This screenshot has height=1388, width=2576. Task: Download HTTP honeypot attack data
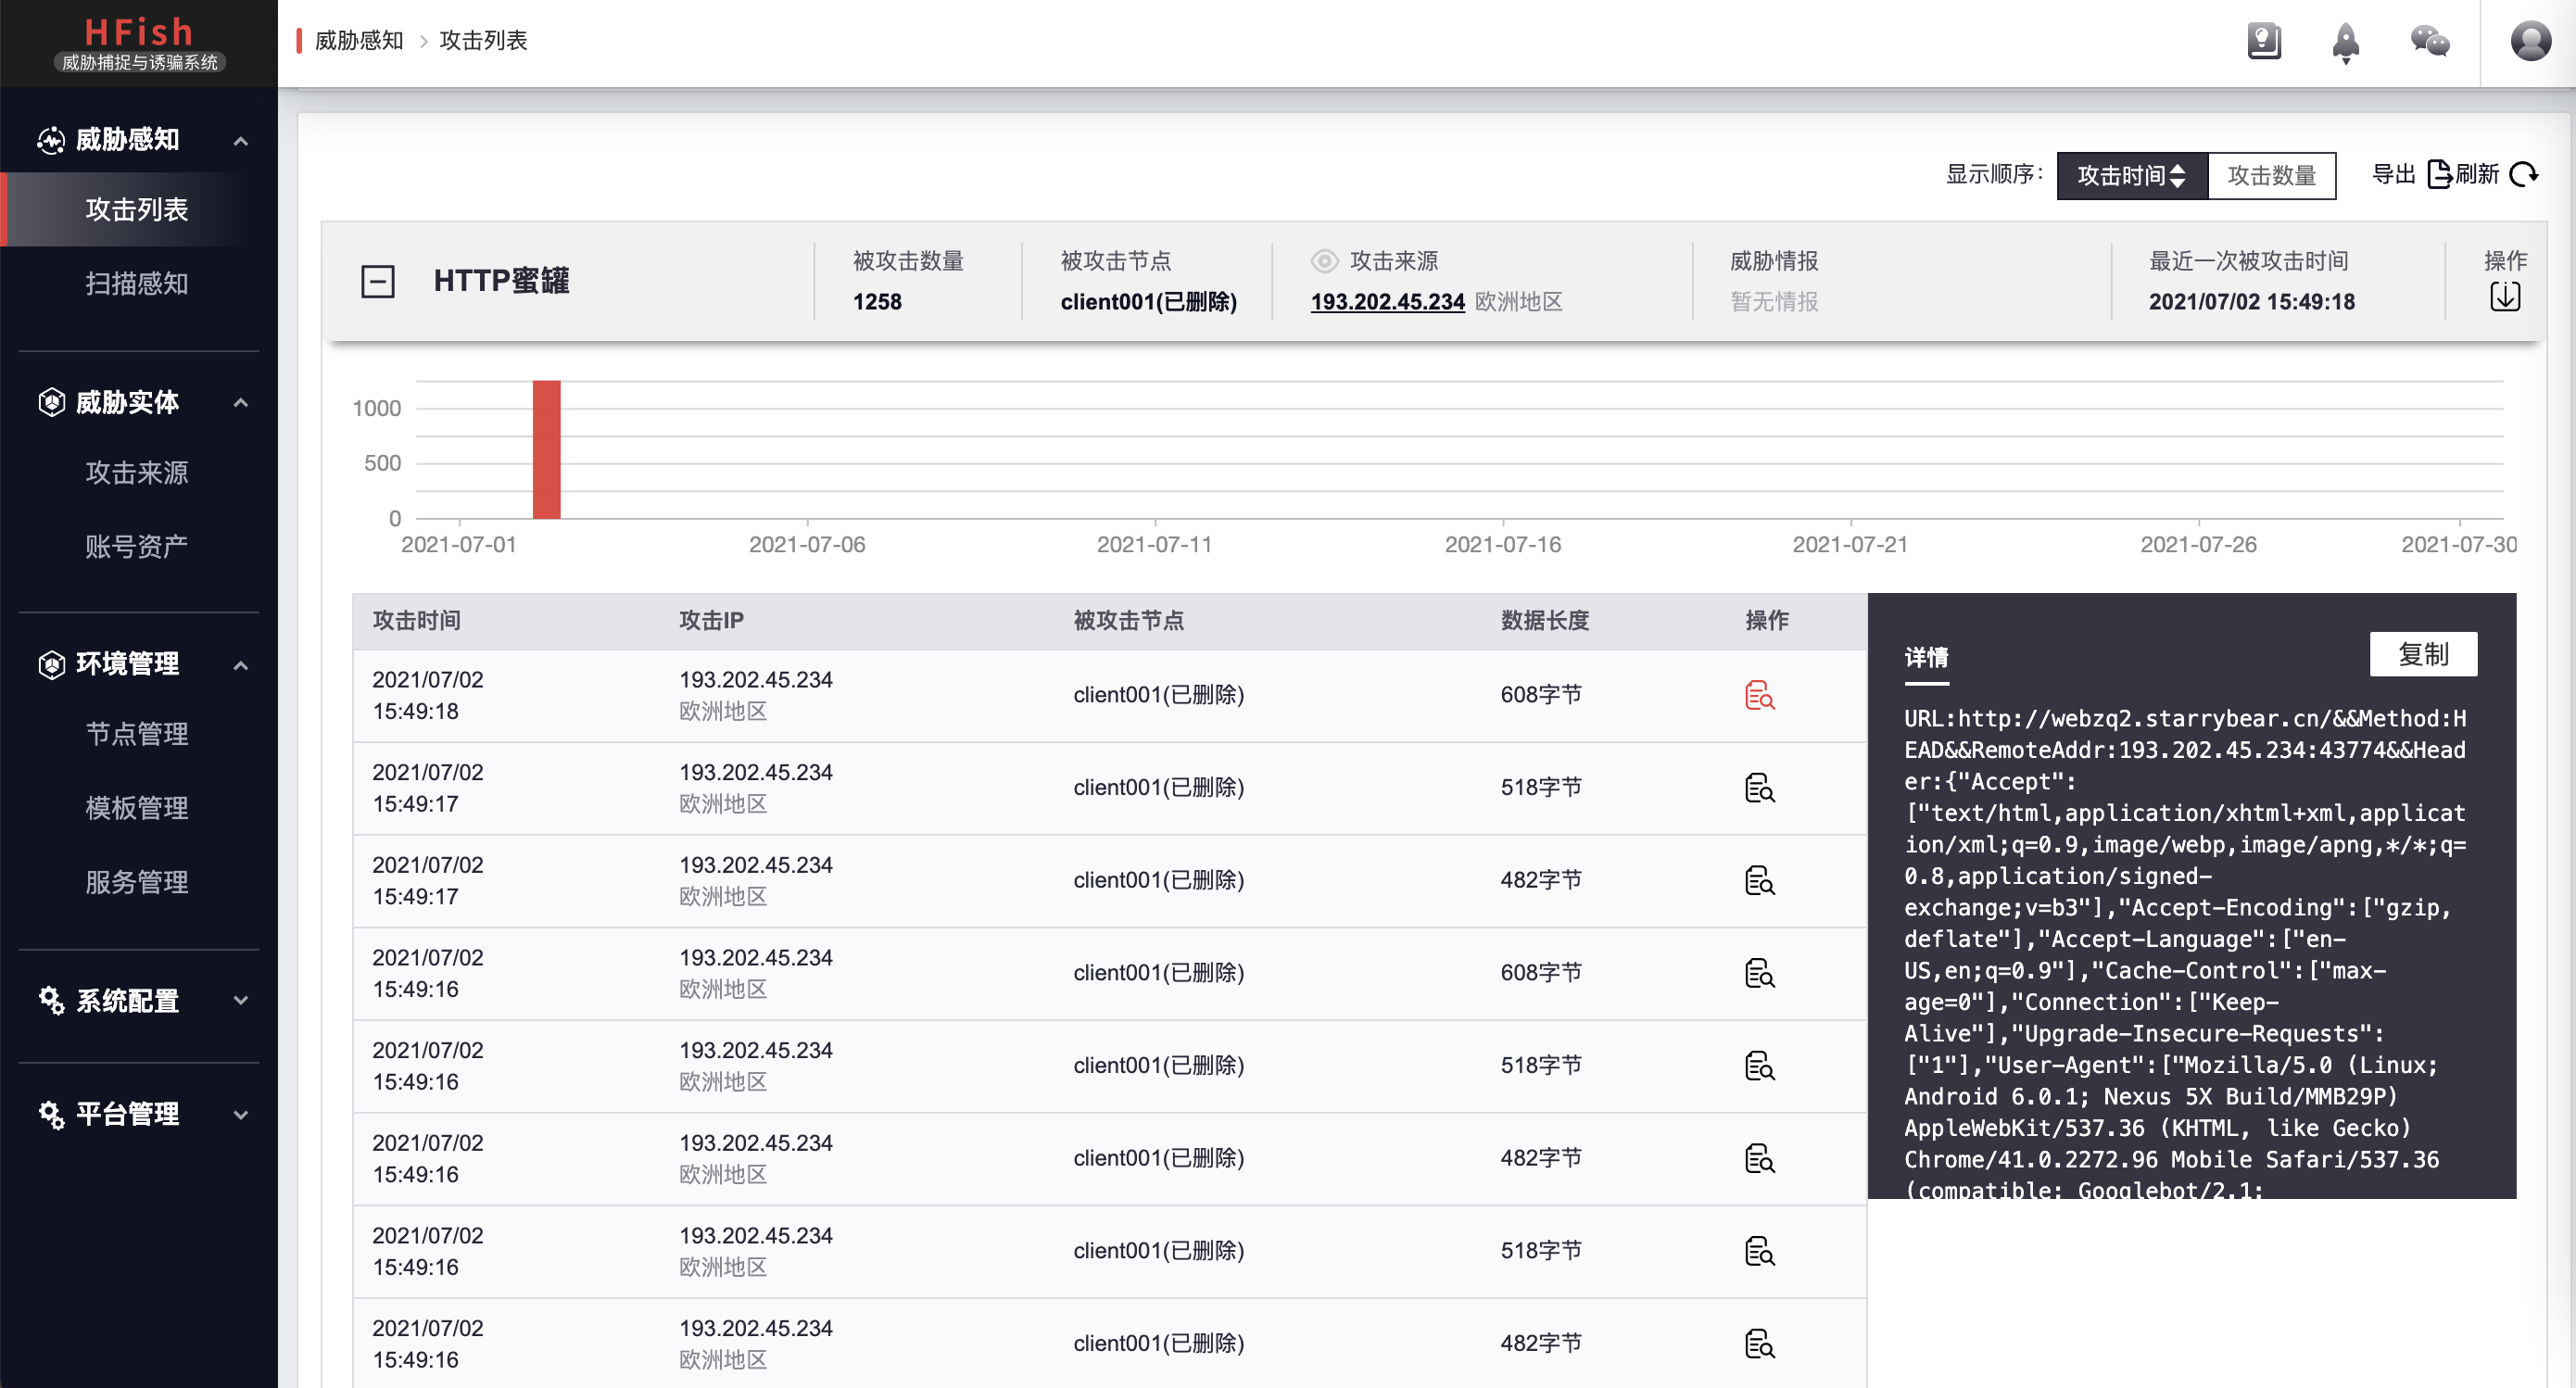pos(2504,297)
